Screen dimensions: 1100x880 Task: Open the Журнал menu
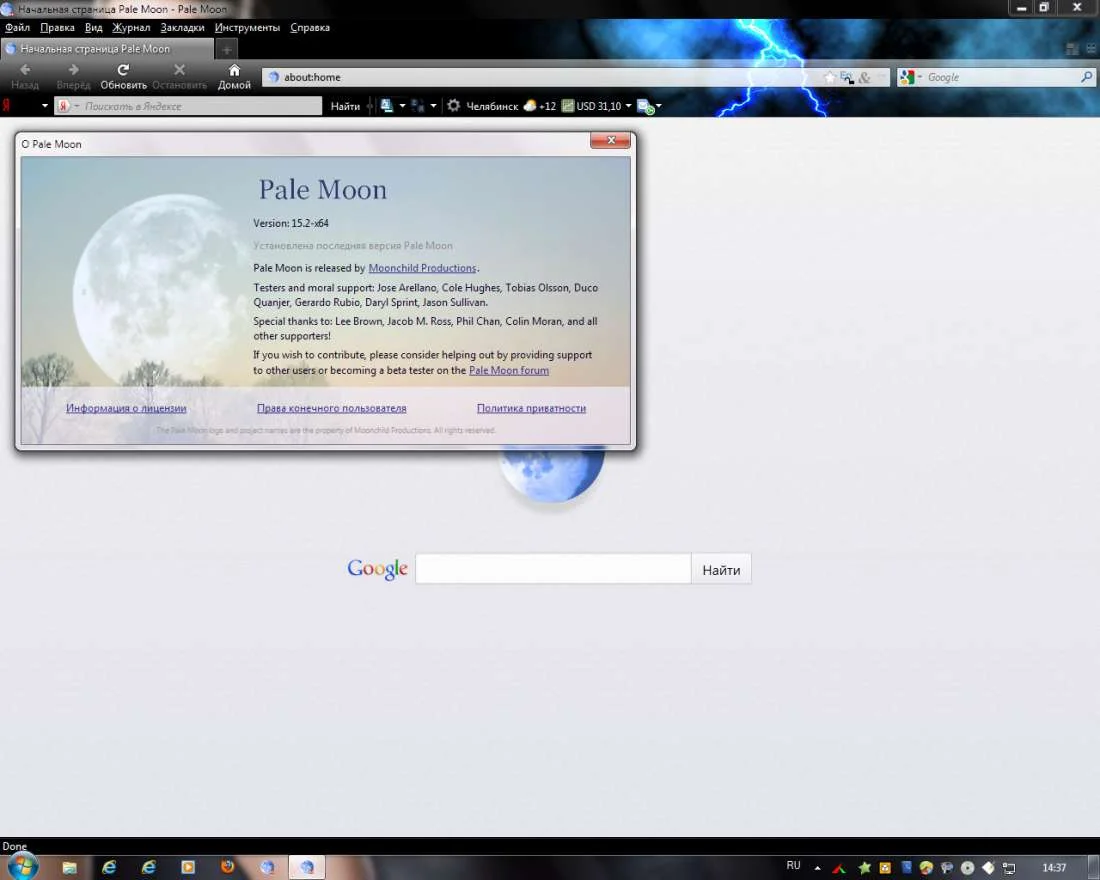pyautogui.click(x=131, y=27)
